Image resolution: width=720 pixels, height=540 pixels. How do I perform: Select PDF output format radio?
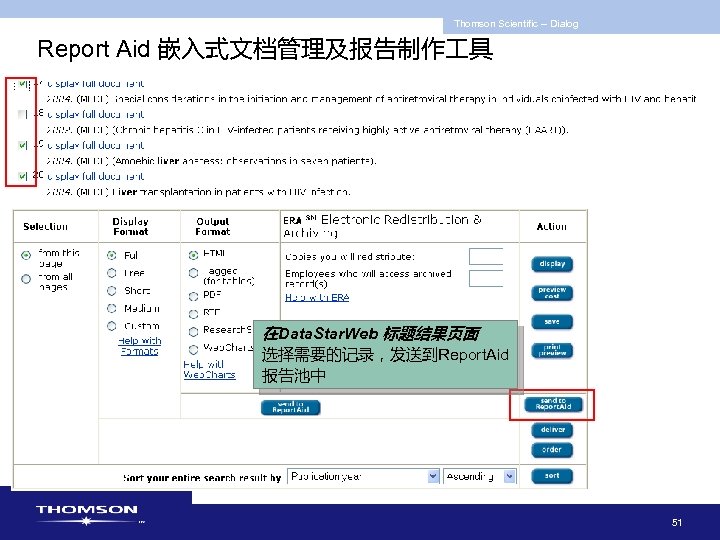coord(193,296)
